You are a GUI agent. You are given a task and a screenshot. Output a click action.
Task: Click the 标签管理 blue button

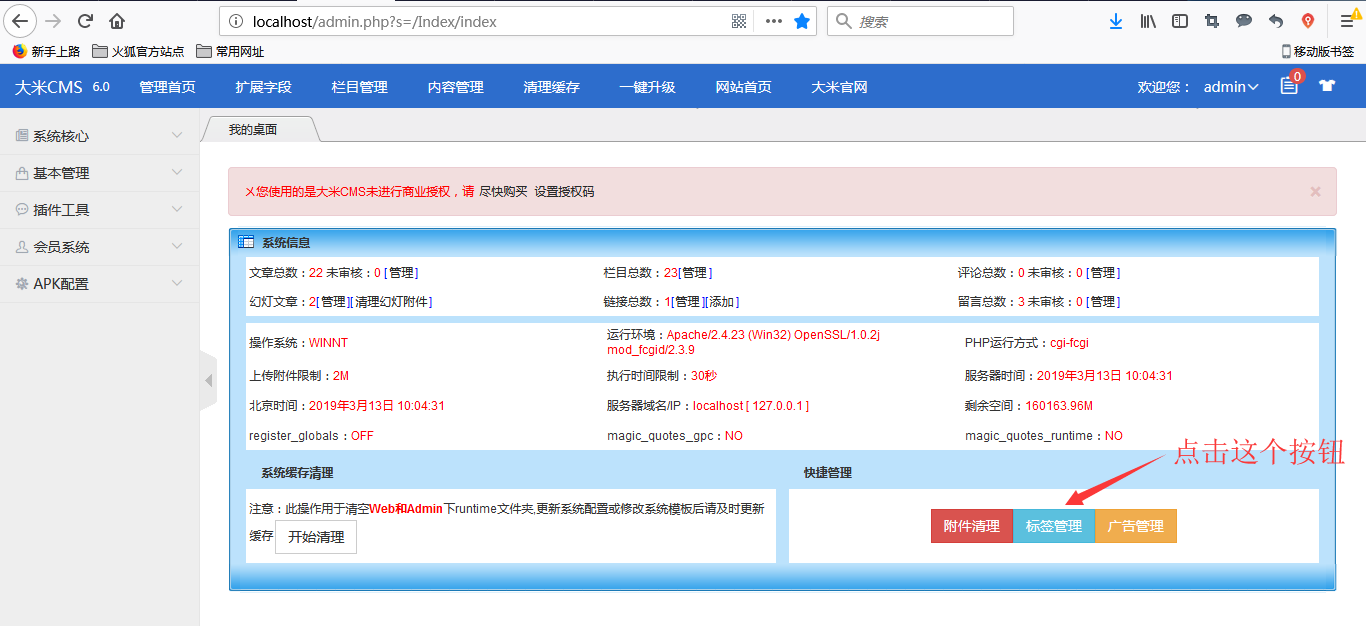pyautogui.click(x=1054, y=526)
